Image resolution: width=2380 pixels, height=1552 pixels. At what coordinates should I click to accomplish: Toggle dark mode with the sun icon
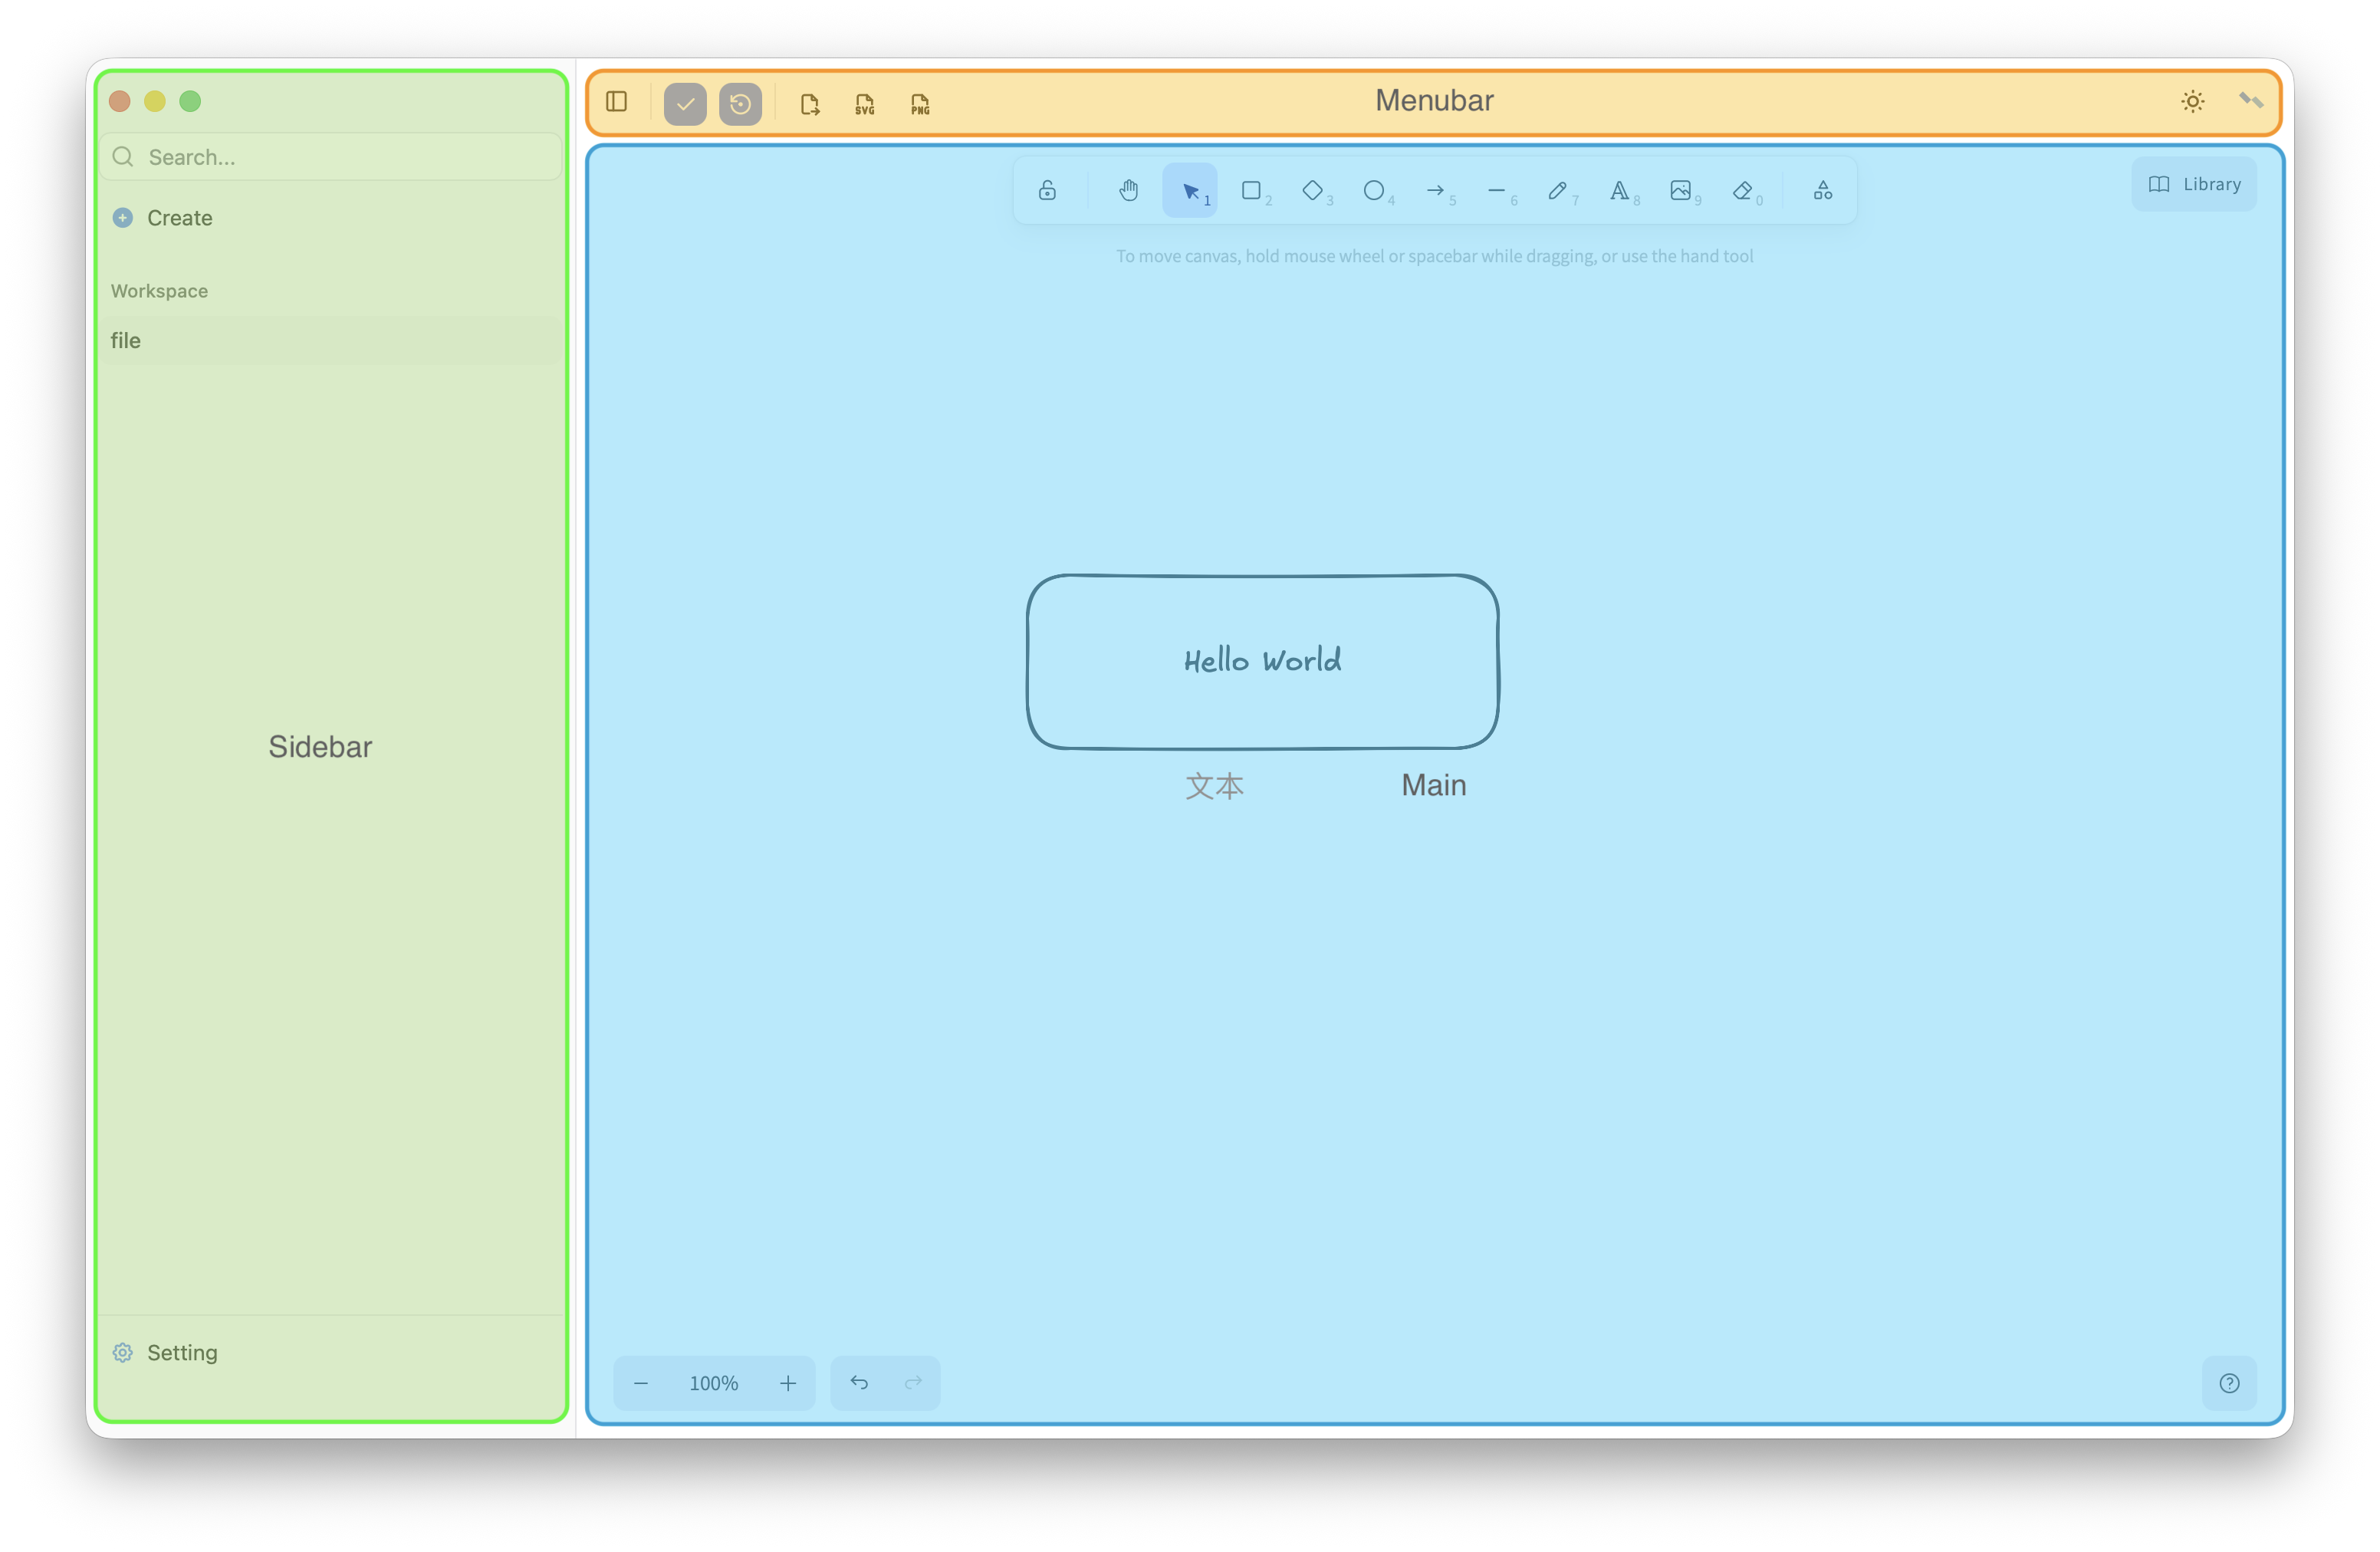pyautogui.click(x=2192, y=101)
